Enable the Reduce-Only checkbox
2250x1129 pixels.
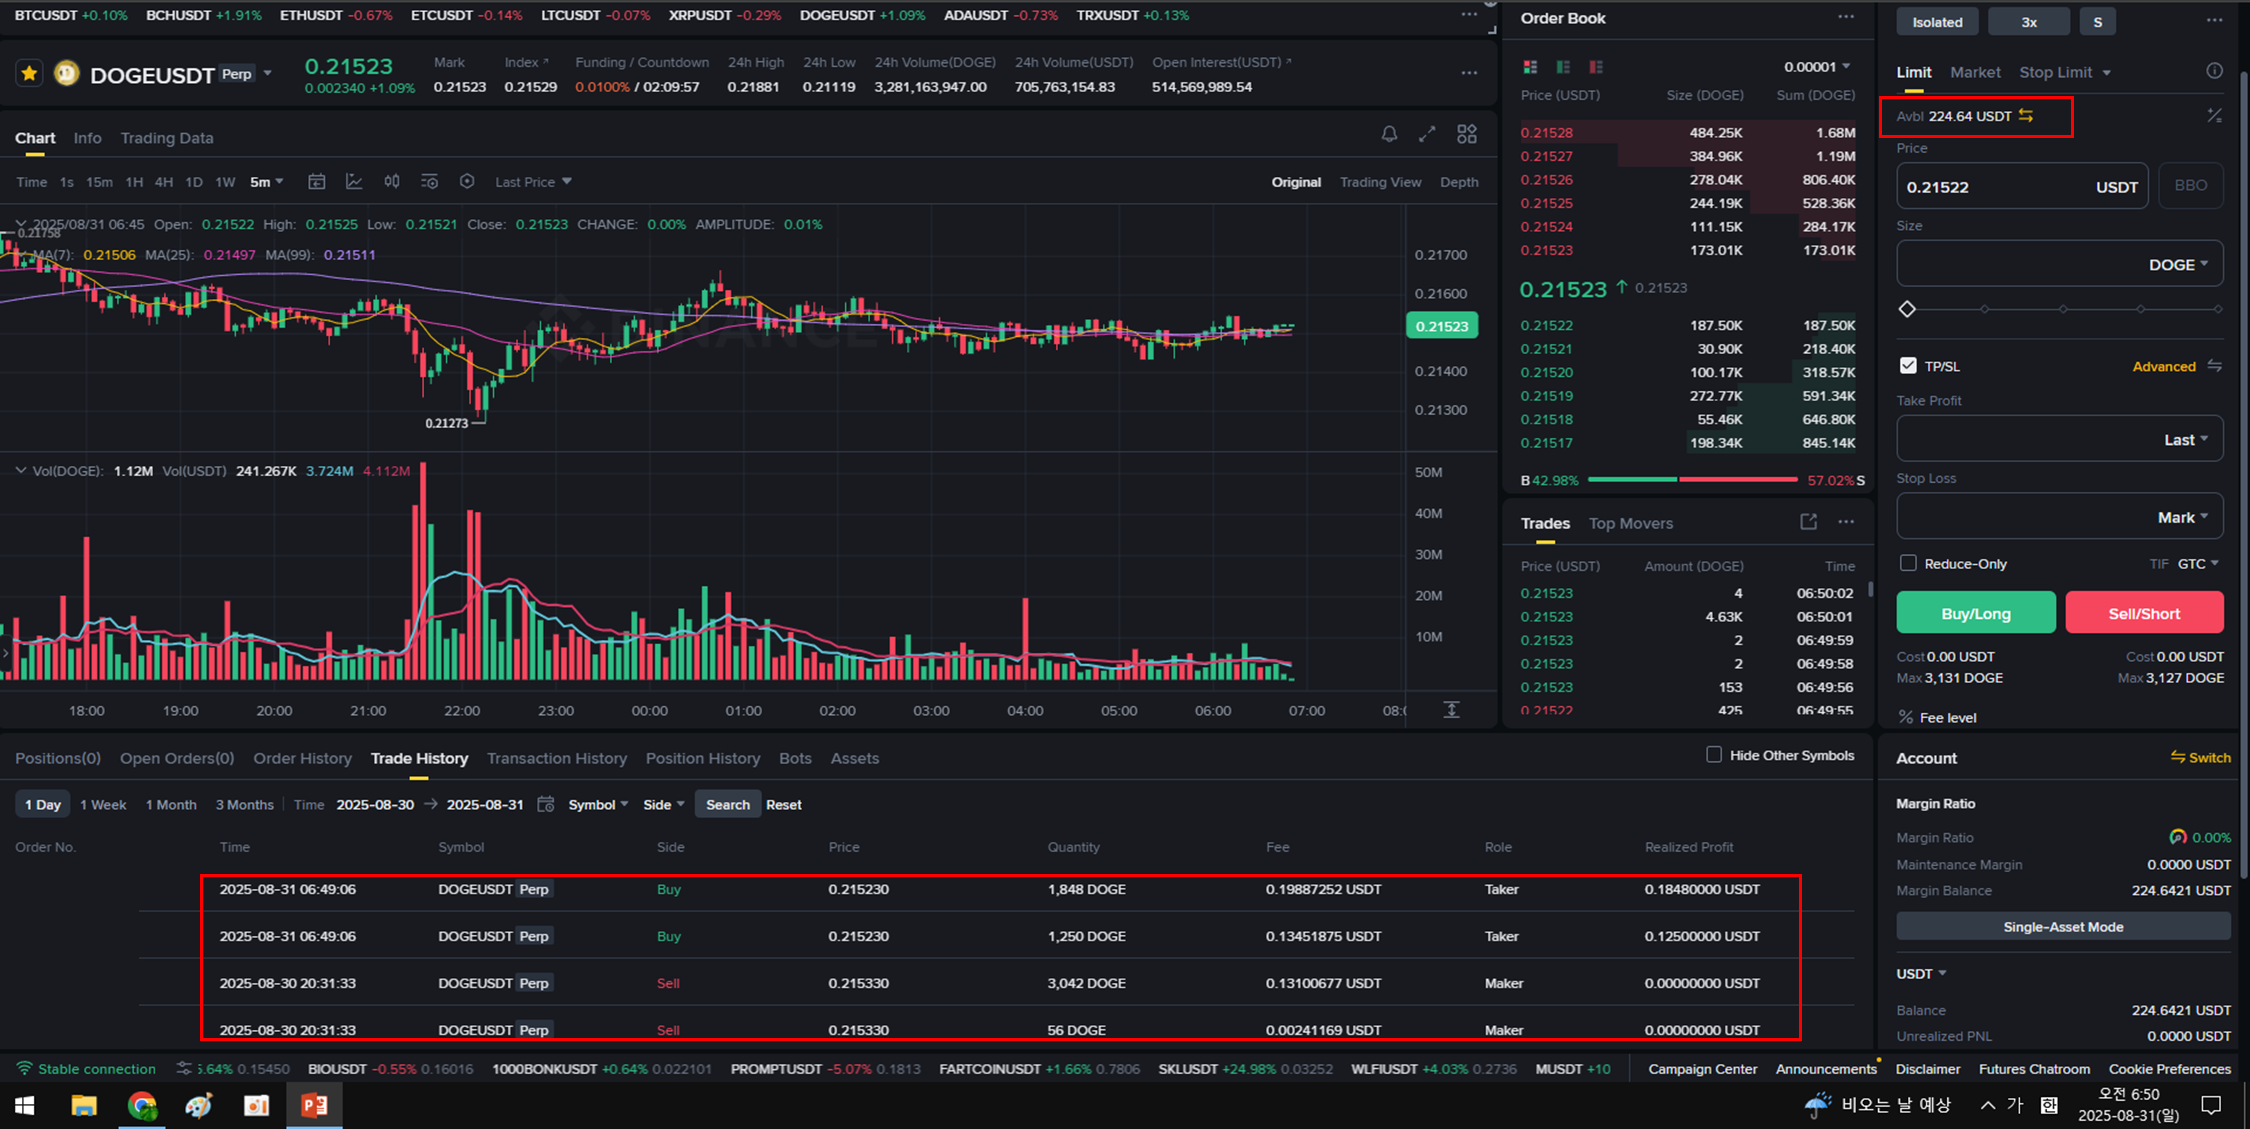pos(1908,563)
